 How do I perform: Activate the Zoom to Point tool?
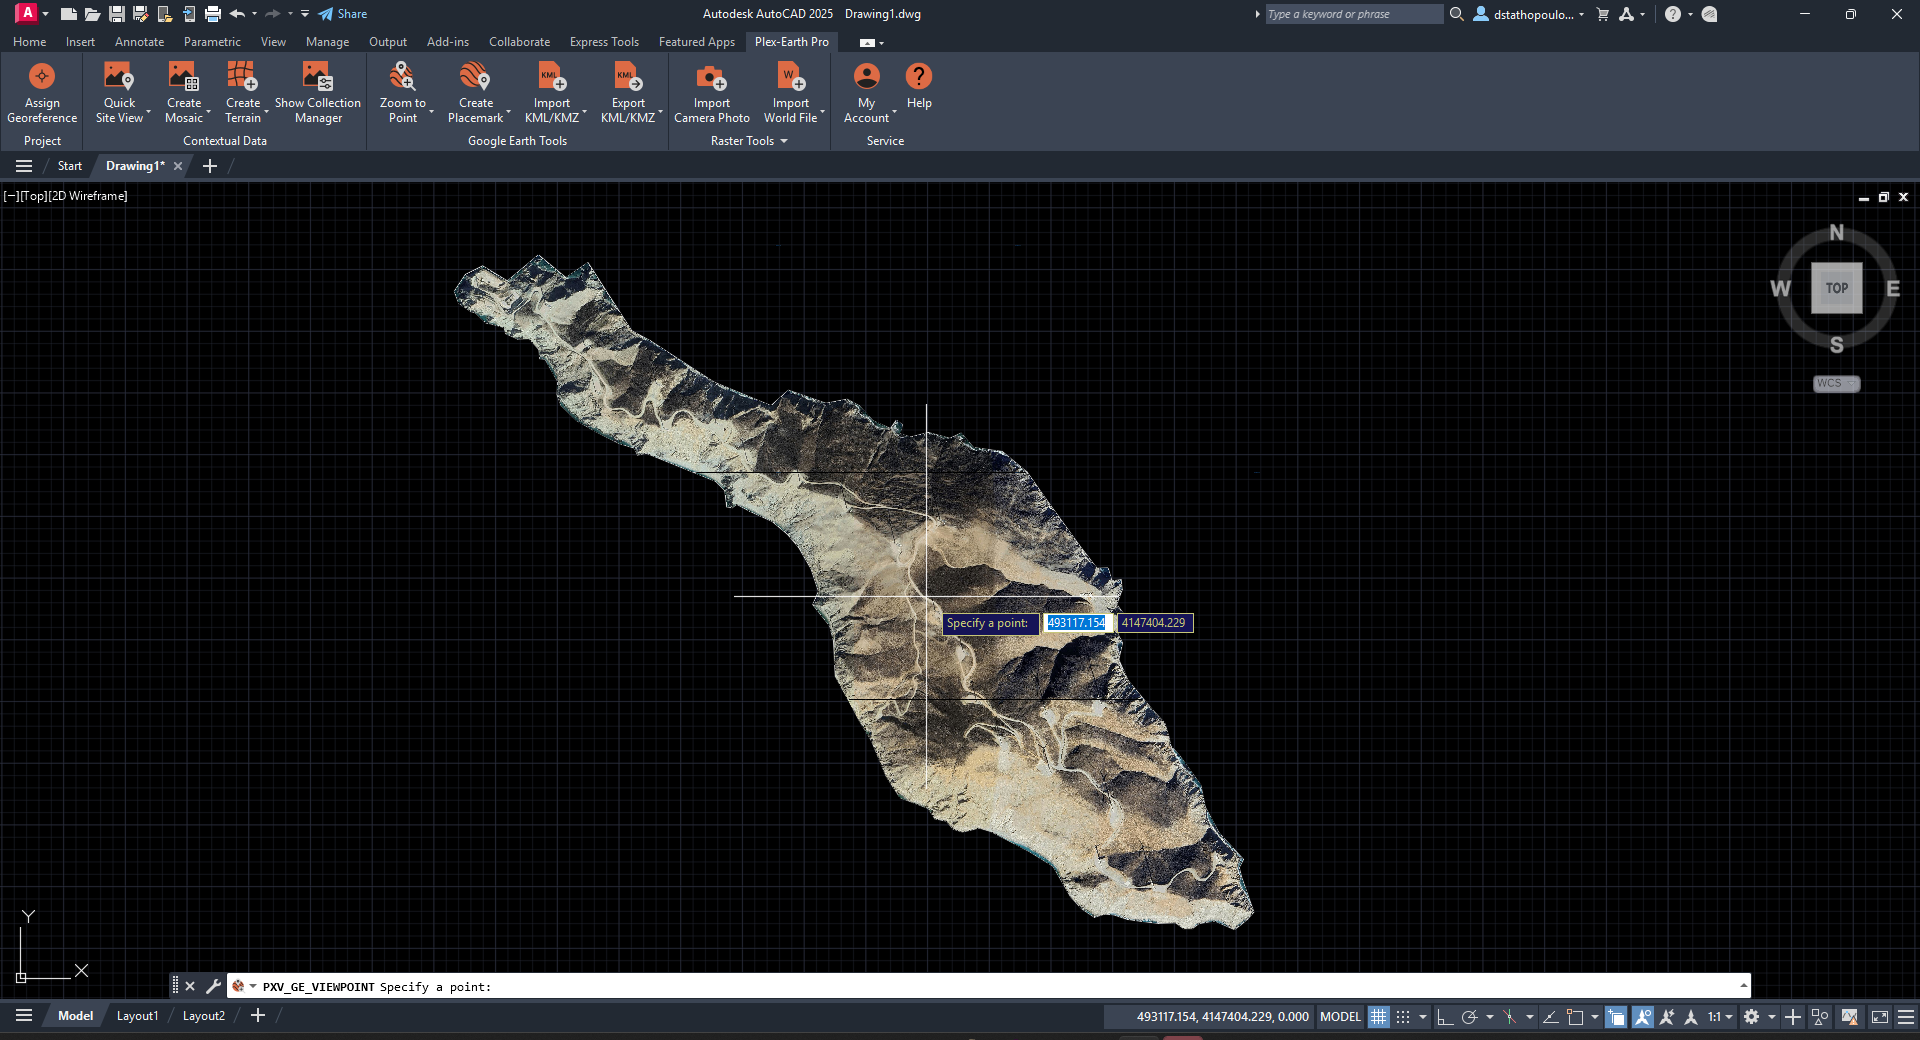point(403,92)
